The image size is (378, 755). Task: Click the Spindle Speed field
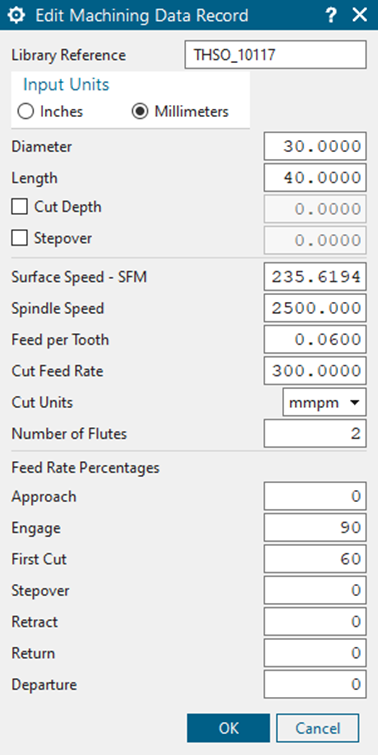315,308
